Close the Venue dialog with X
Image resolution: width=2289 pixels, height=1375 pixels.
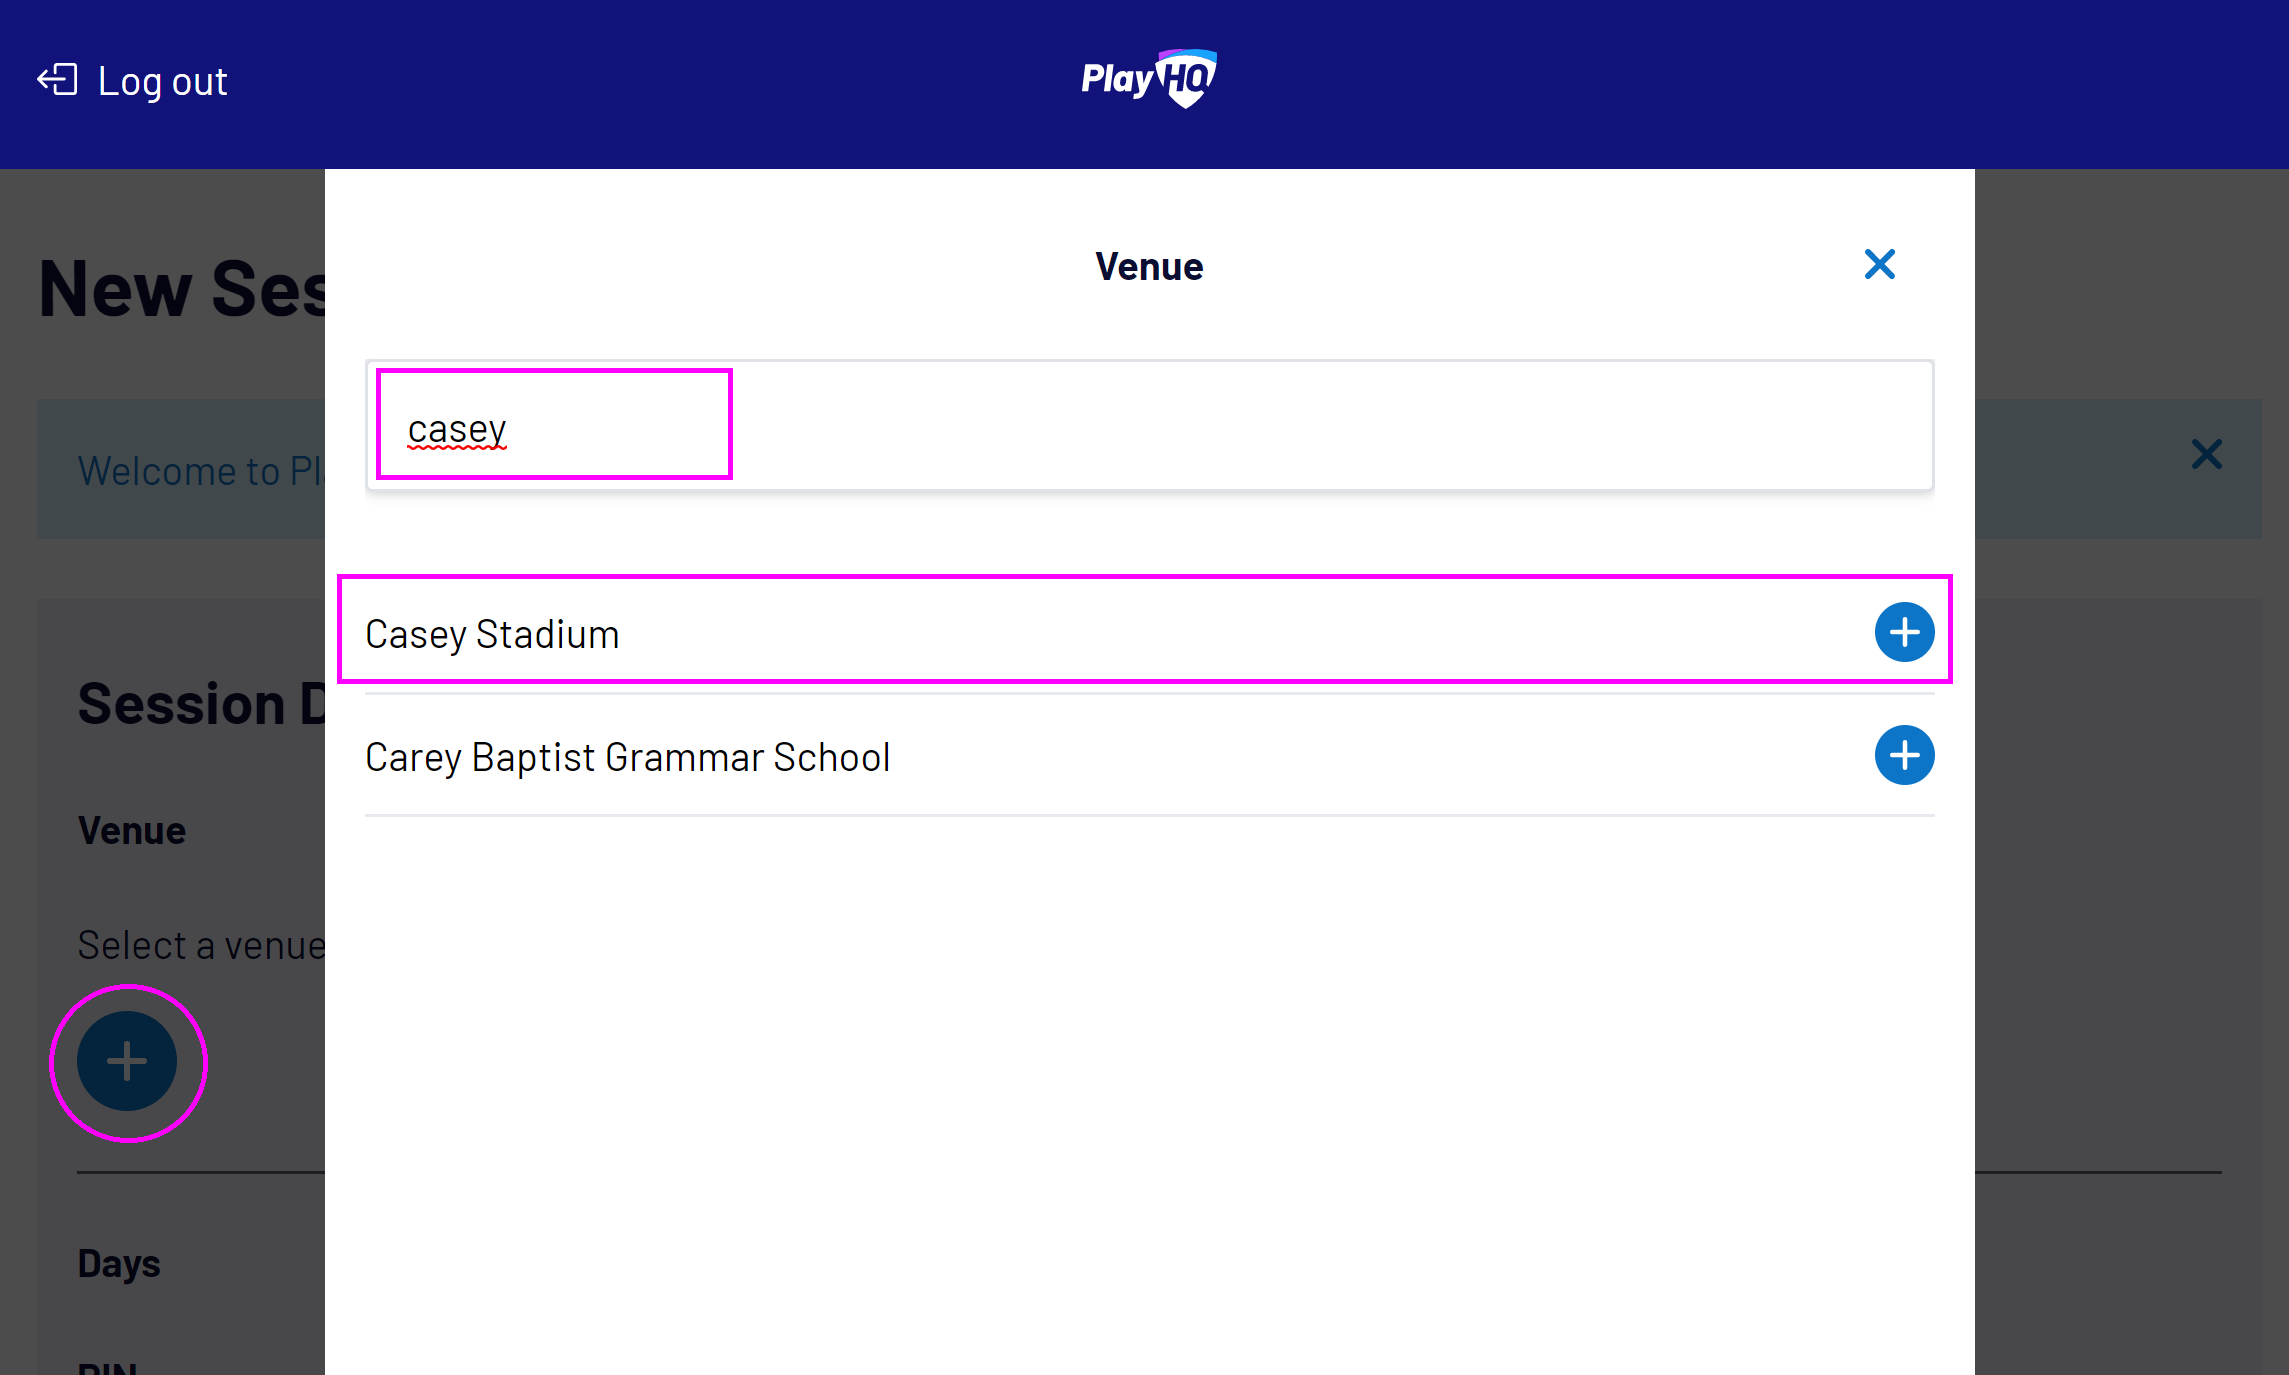1879,265
